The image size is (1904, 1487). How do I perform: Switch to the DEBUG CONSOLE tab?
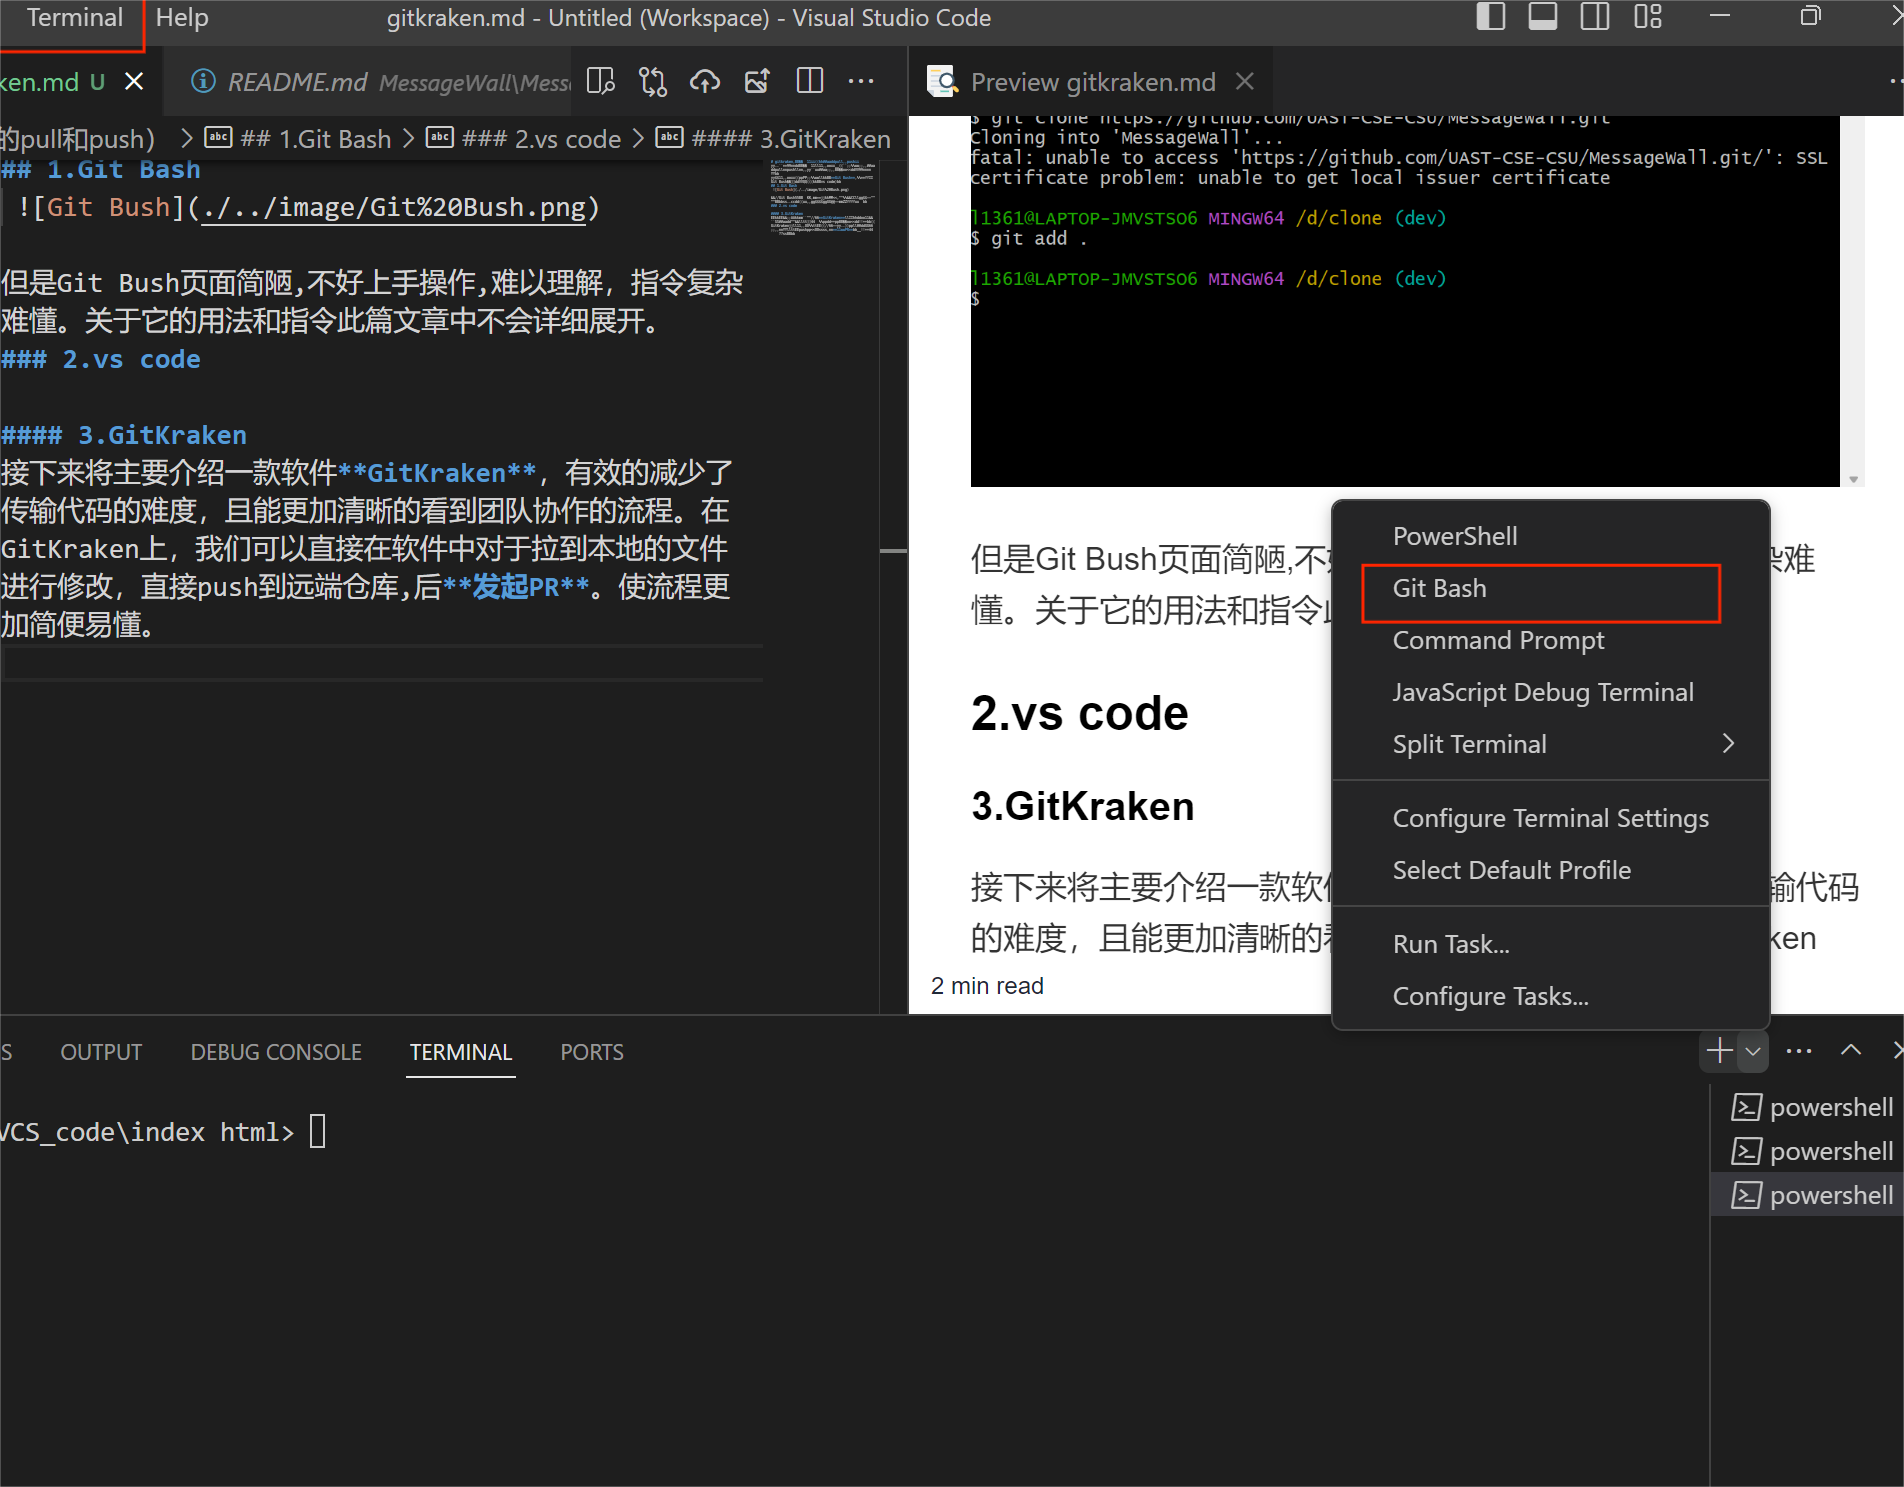(x=276, y=1052)
